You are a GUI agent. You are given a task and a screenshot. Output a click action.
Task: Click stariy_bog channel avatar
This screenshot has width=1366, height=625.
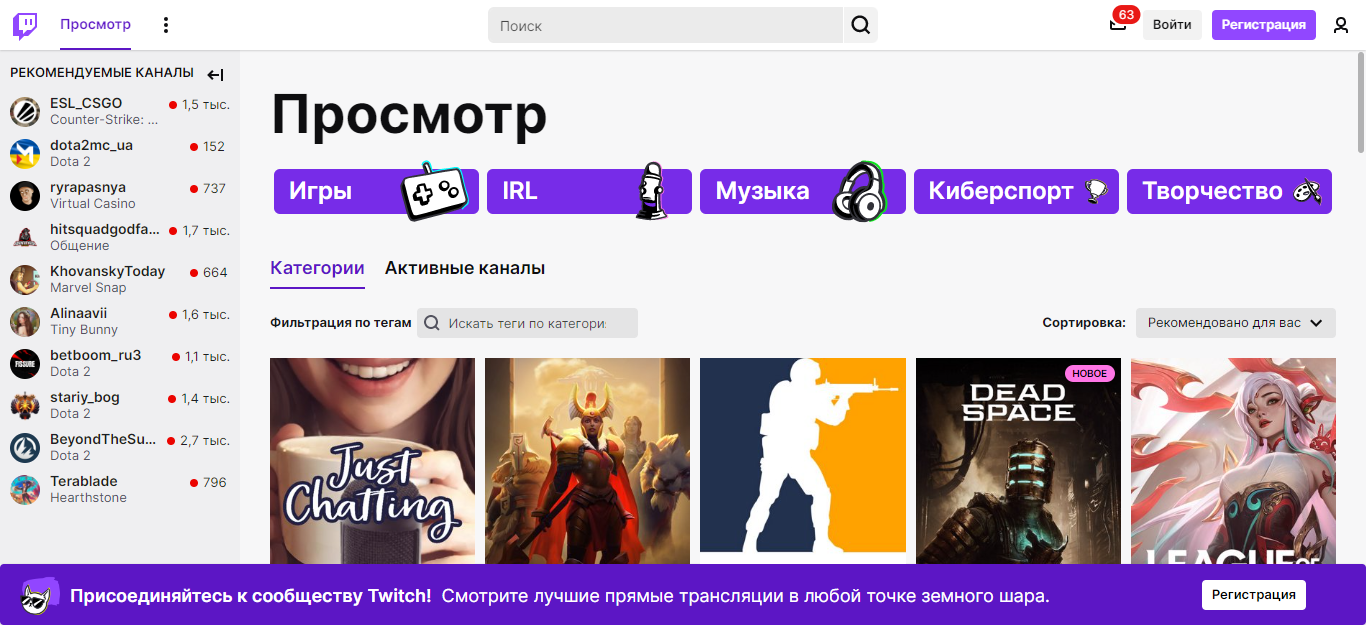[25, 405]
